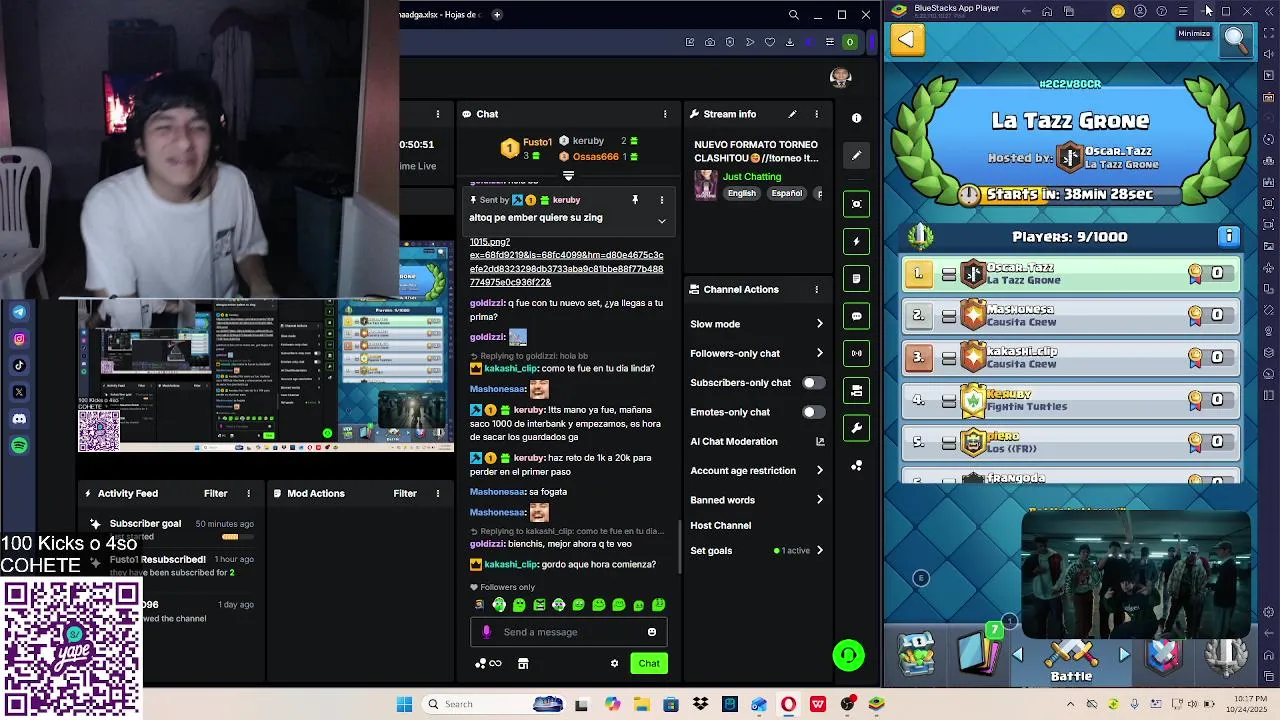This screenshot has height=720, width=1280.
Task: Open Windows Start menu
Action: point(404,704)
